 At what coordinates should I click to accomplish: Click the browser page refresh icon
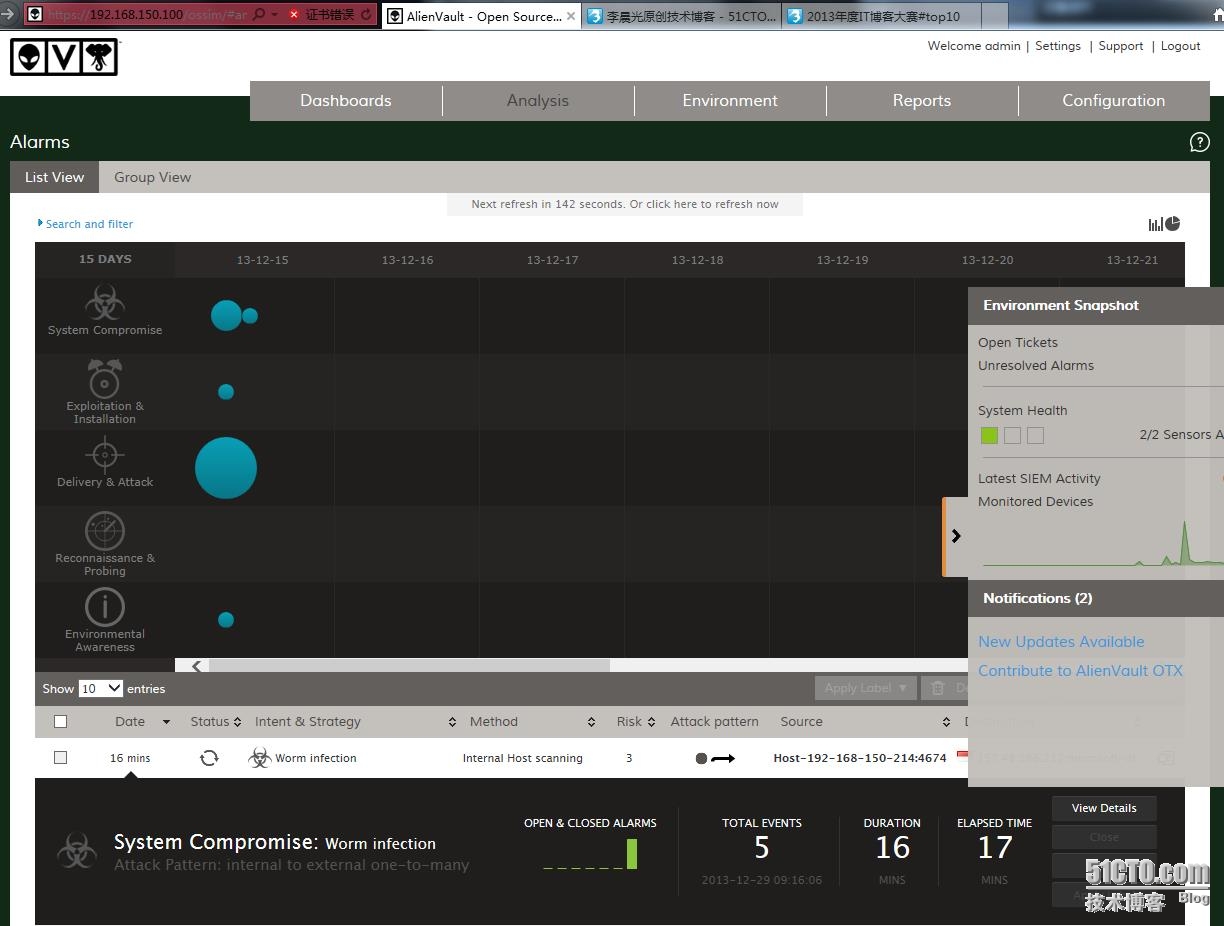pyautogui.click(x=366, y=15)
